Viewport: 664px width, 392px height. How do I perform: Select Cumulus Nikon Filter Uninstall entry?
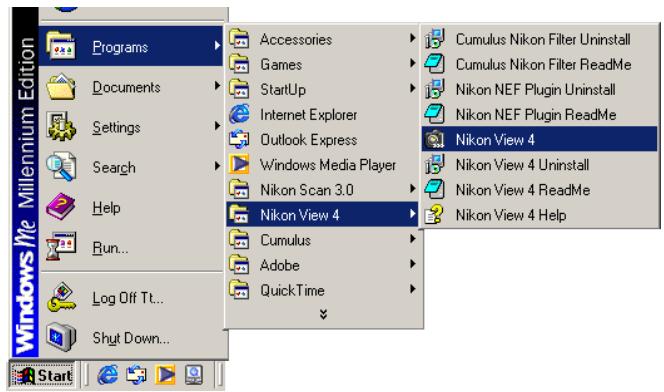coord(540,39)
